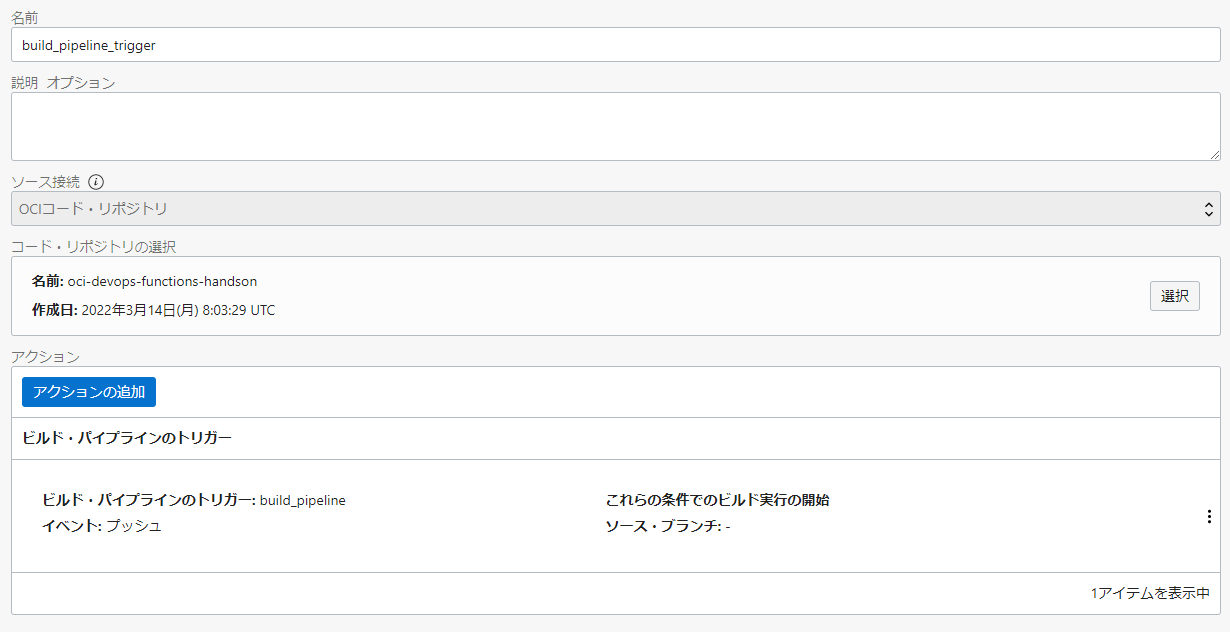Viewport: 1230px width, 632px height.
Task: Click the 1アイテムを表示中 item count
Action: click(x=1150, y=593)
